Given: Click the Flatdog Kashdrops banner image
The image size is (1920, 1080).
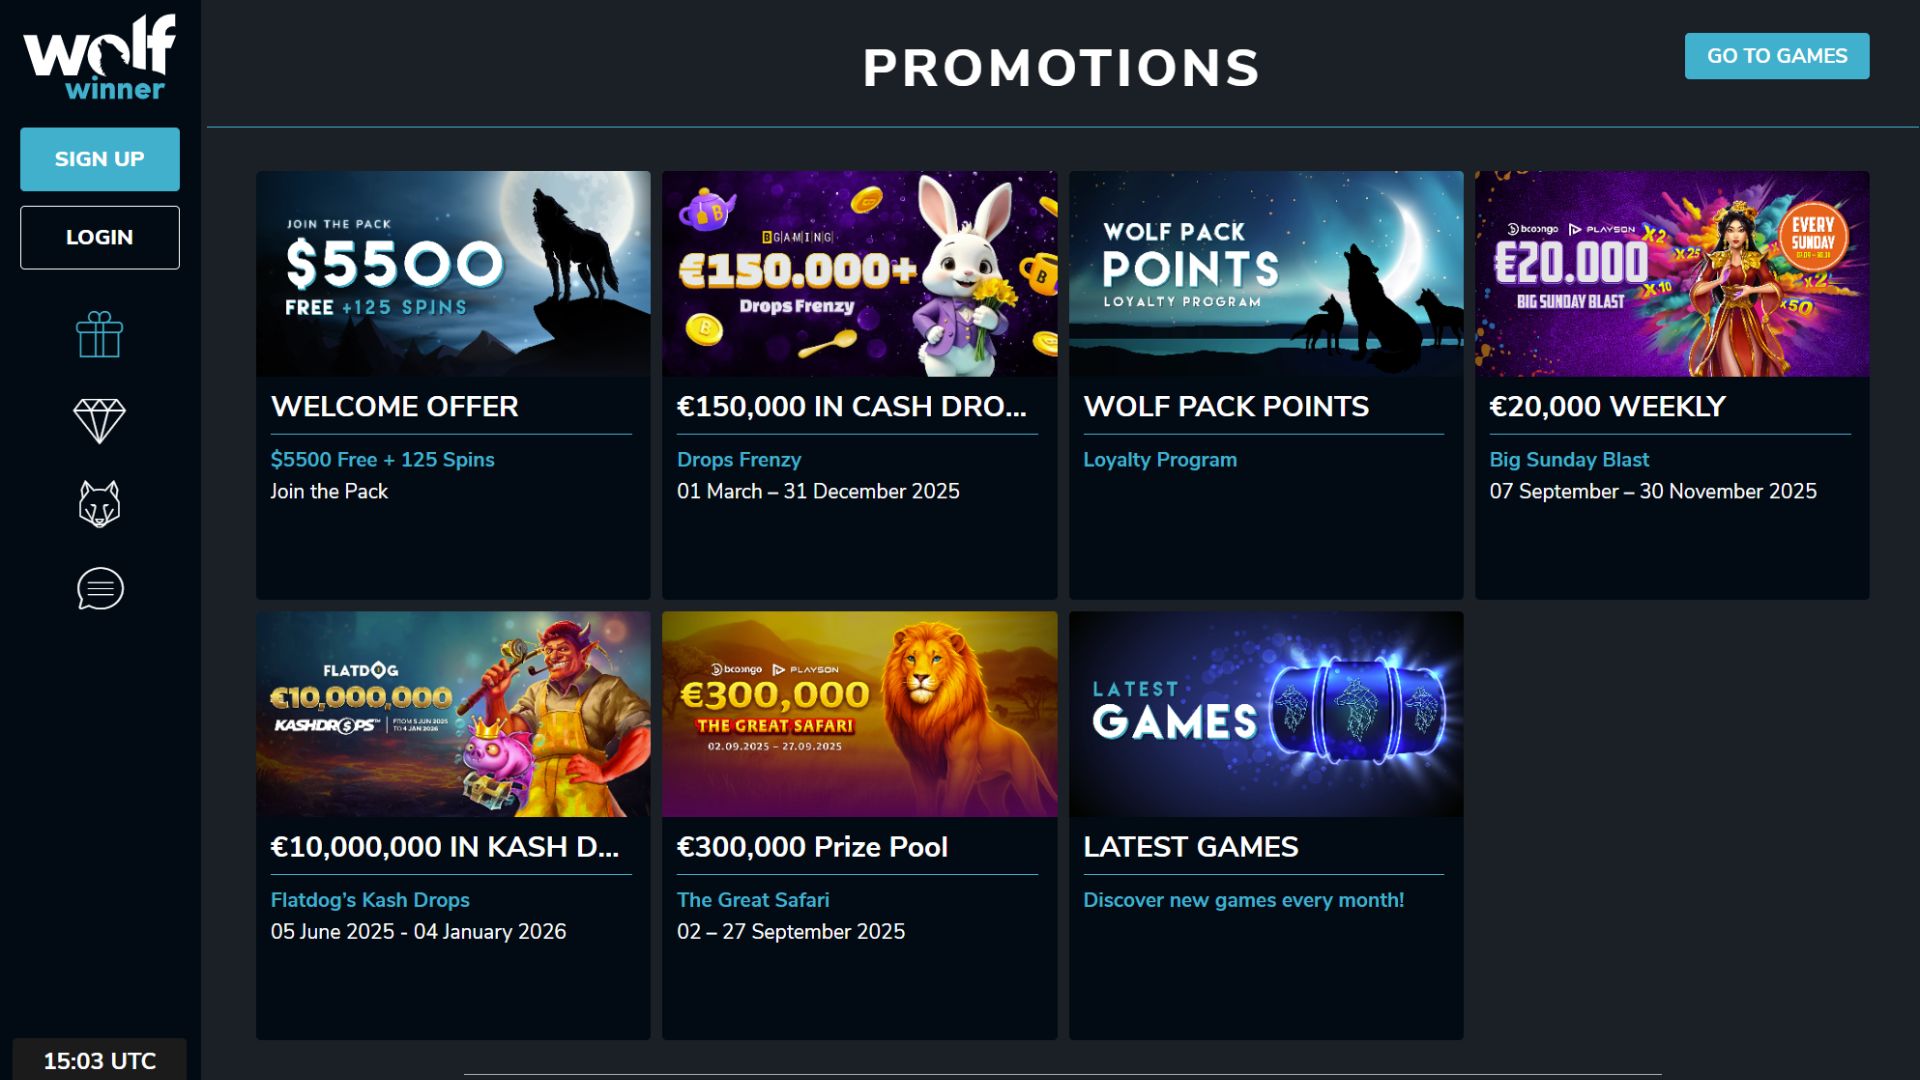Looking at the screenshot, I should tap(453, 714).
